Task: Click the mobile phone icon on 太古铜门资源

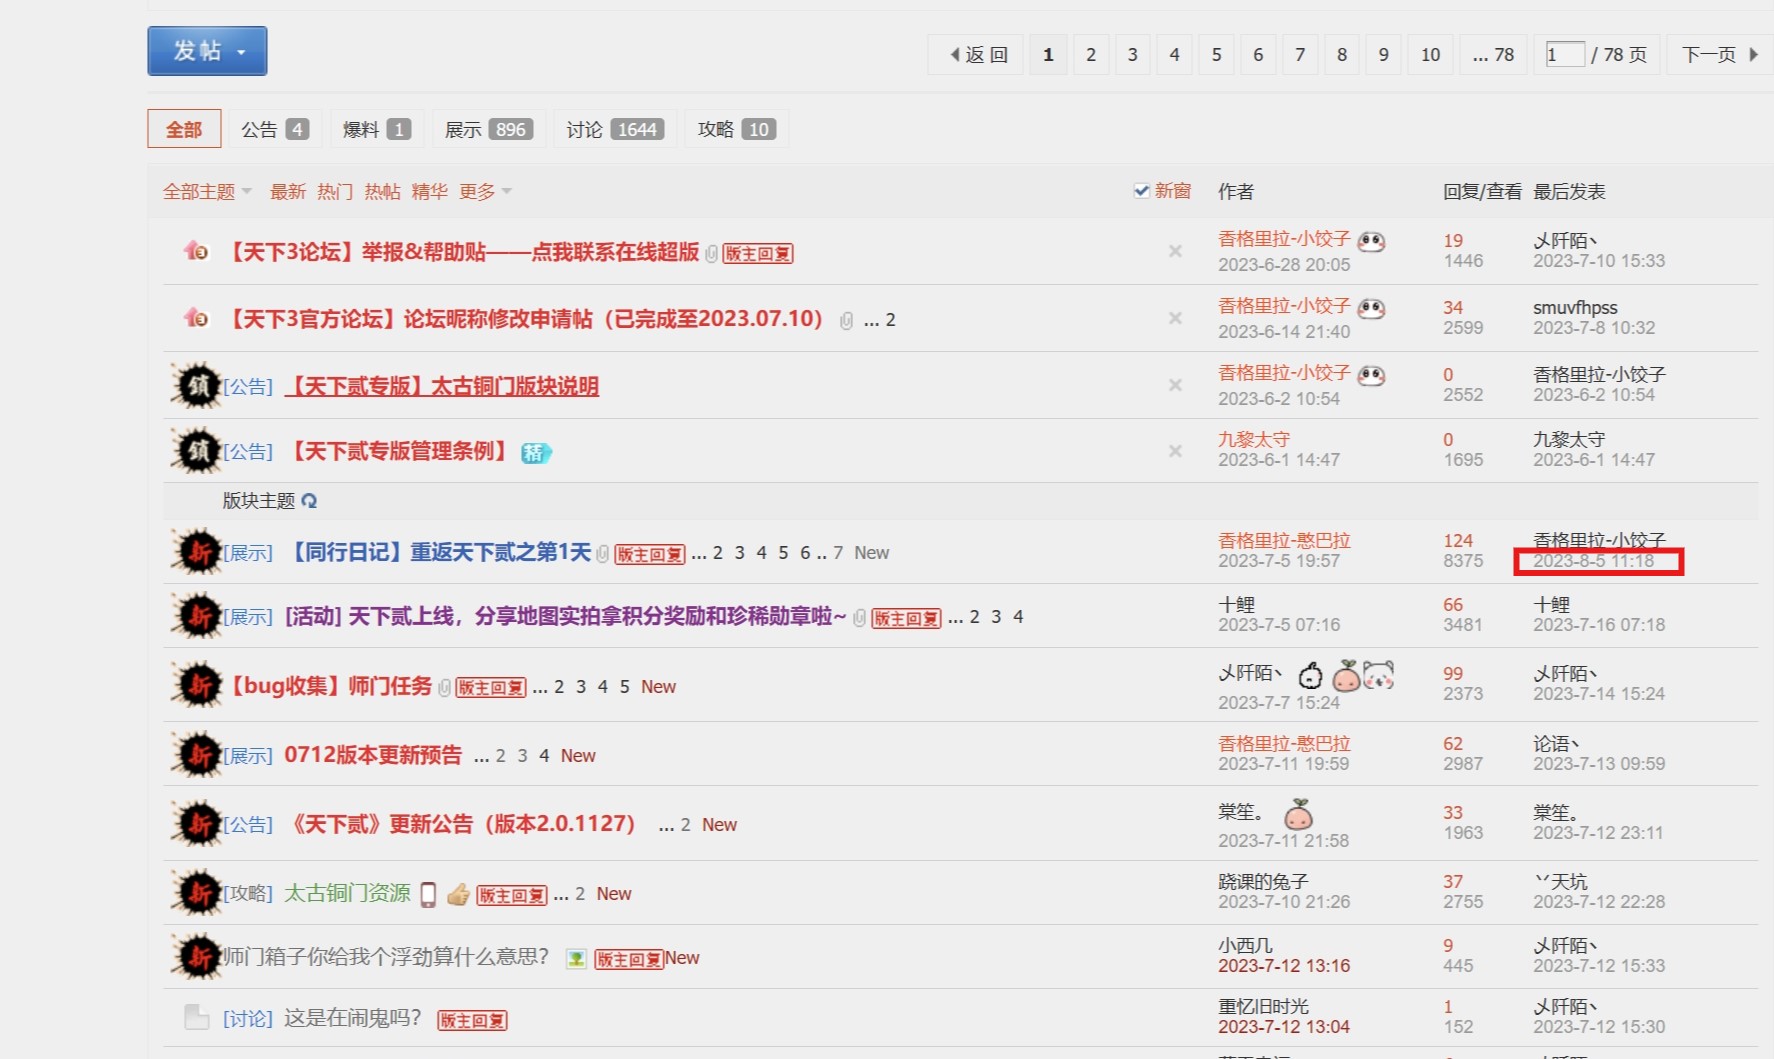Action: [x=428, y=894]
